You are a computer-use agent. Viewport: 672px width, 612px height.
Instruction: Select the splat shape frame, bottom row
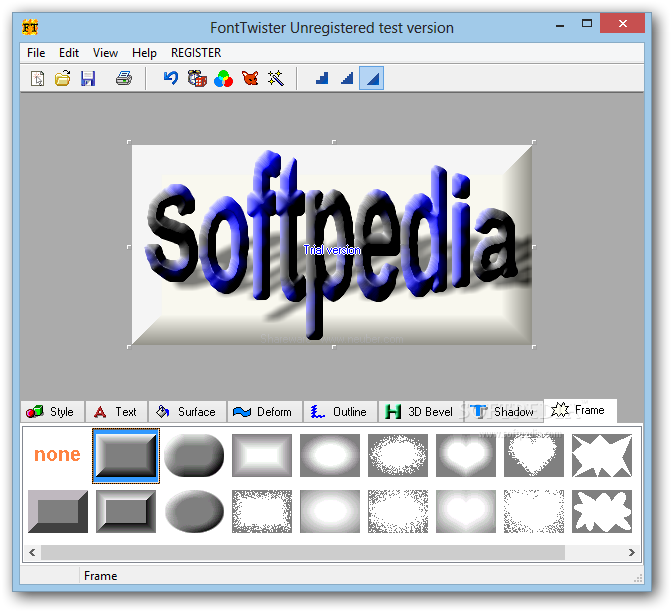(x=602, y=511)
